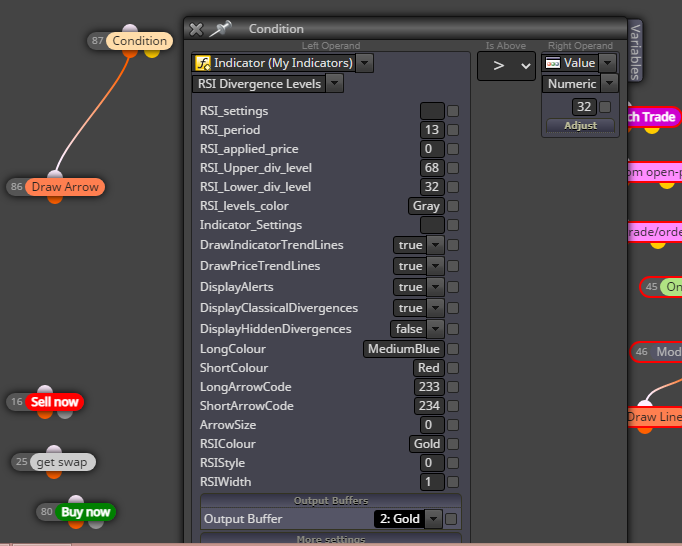682x546 pixels.
Task: Edit the RSIStyle value 0
Action: [432, 463]
